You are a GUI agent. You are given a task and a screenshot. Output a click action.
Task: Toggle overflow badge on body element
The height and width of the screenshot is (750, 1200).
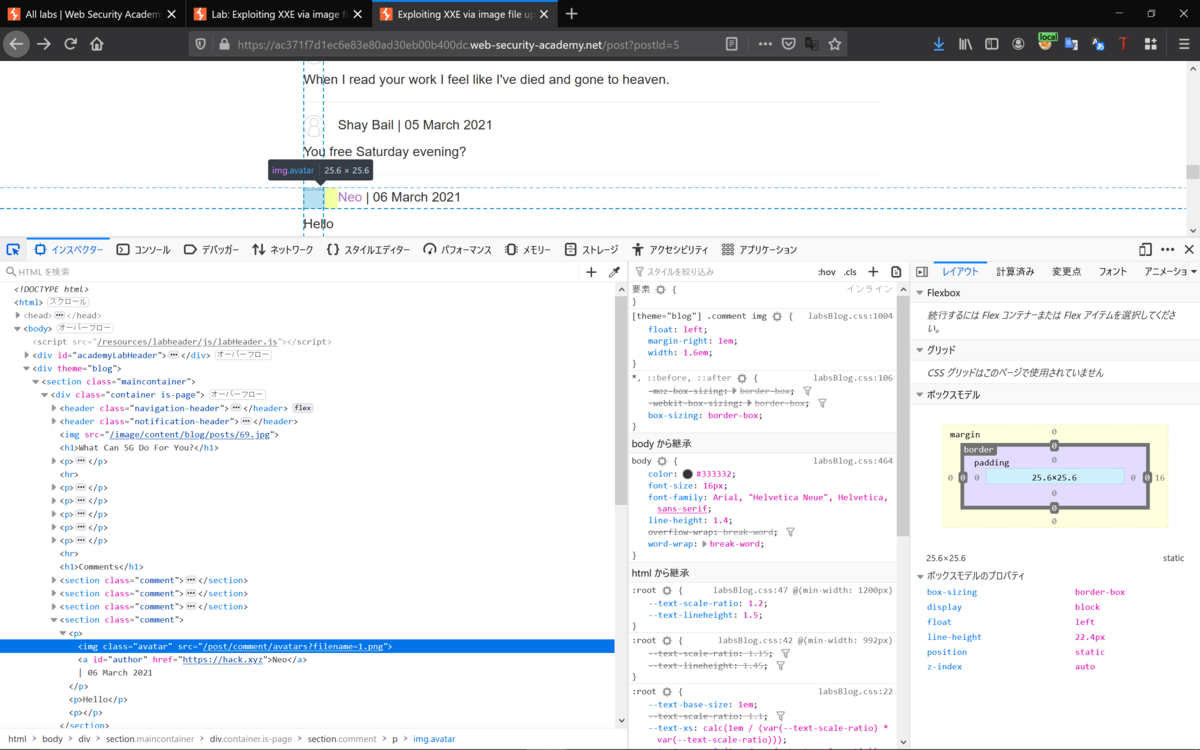coord(84,328)
